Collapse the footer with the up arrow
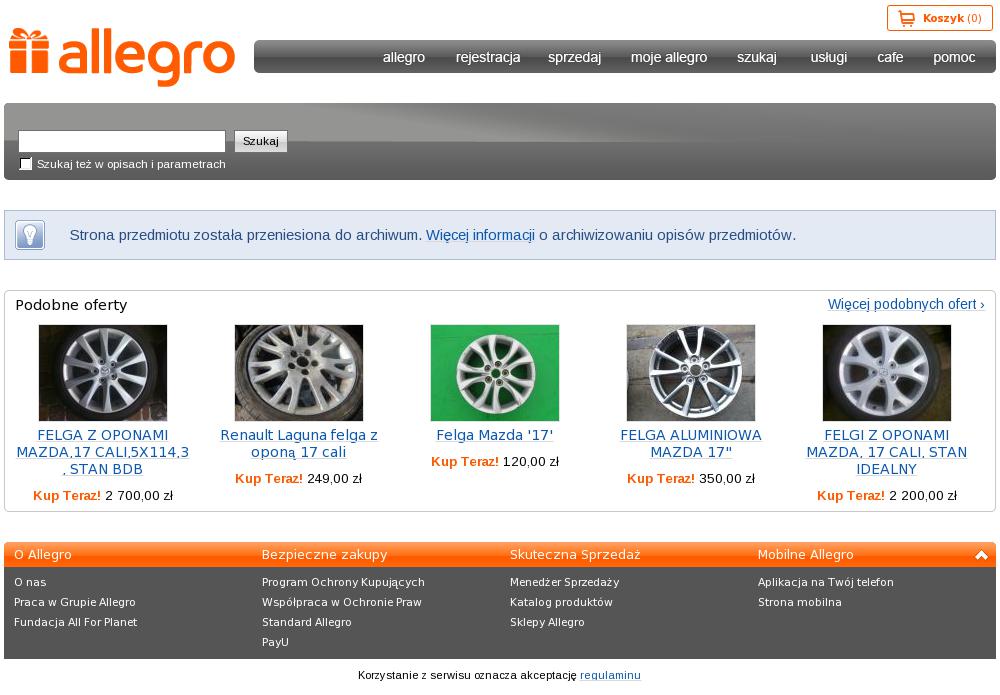Image resolution: width=1000 pixels, height=695 pixels. click(982, 555)
